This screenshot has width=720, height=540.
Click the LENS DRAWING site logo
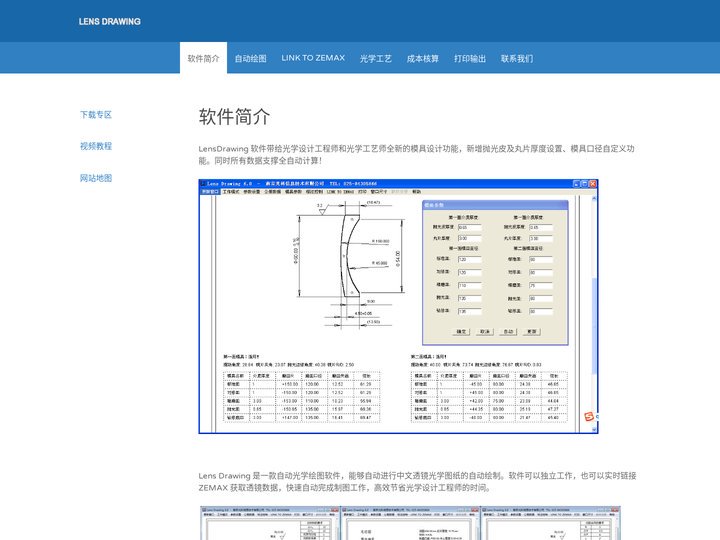coord(109,21)
